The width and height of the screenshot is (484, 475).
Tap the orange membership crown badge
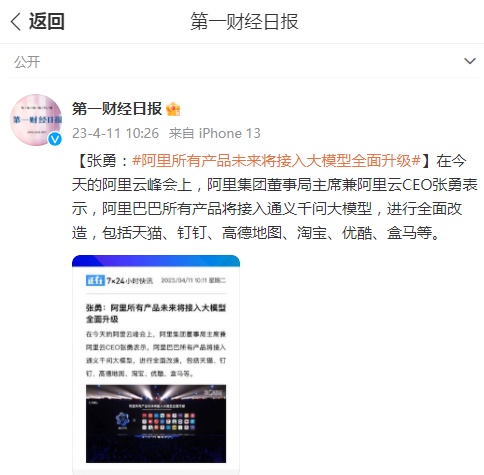click(173, 109)
